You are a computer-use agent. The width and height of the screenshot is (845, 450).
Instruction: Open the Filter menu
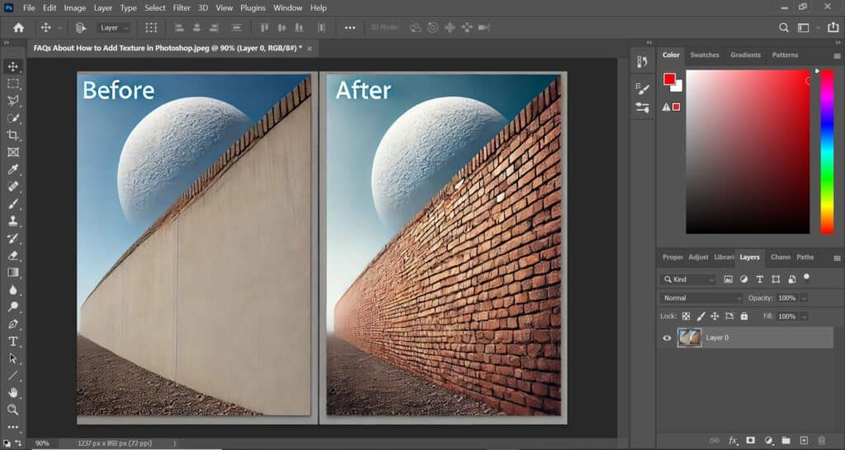click(182, 8)
